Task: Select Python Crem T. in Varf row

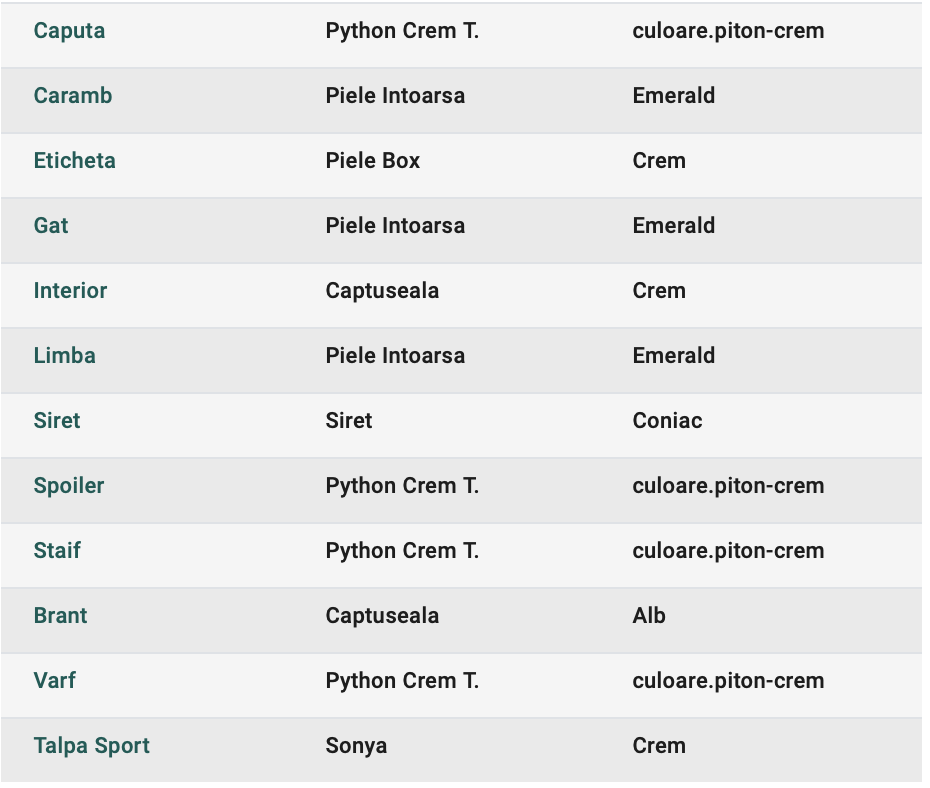Action: point(403,681)
